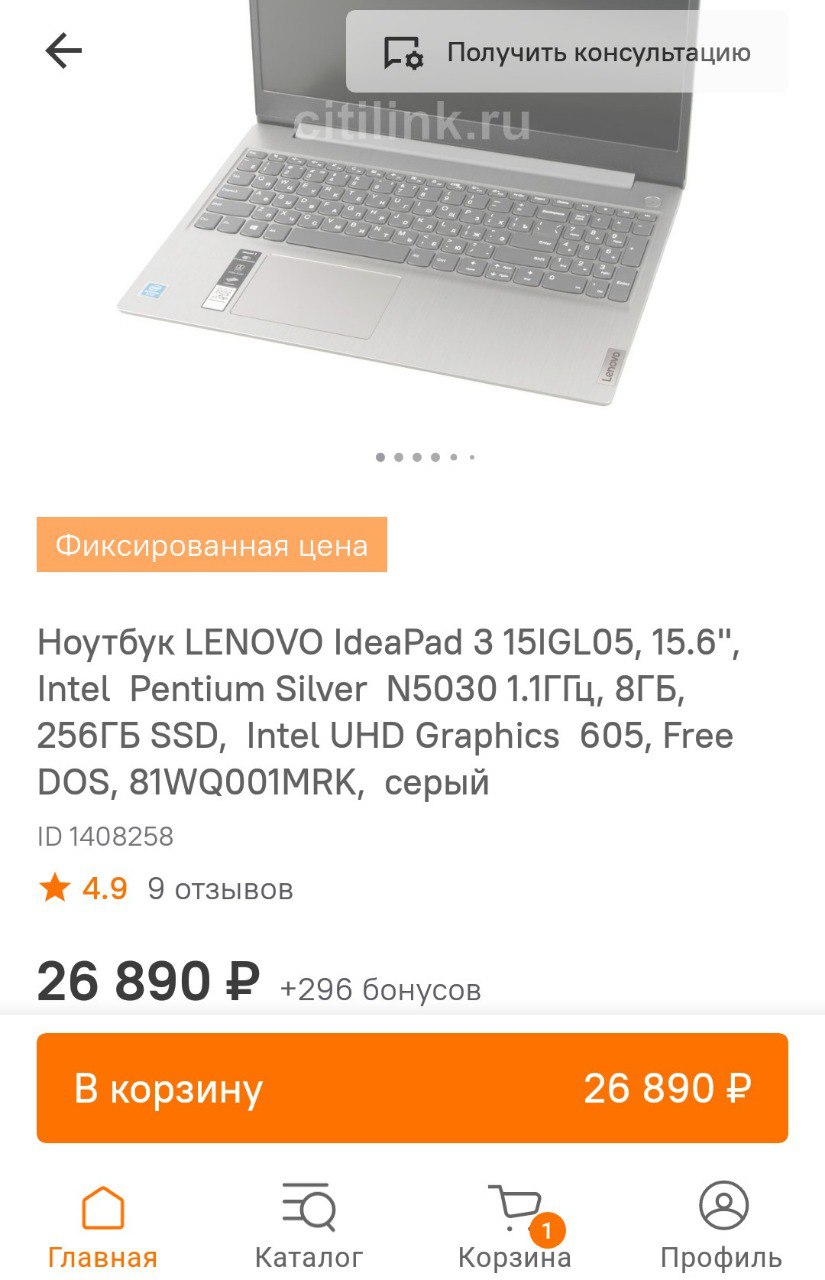Select the last image carousel dot
This screenshot has height=1280, width=825.
coord(471,457)
